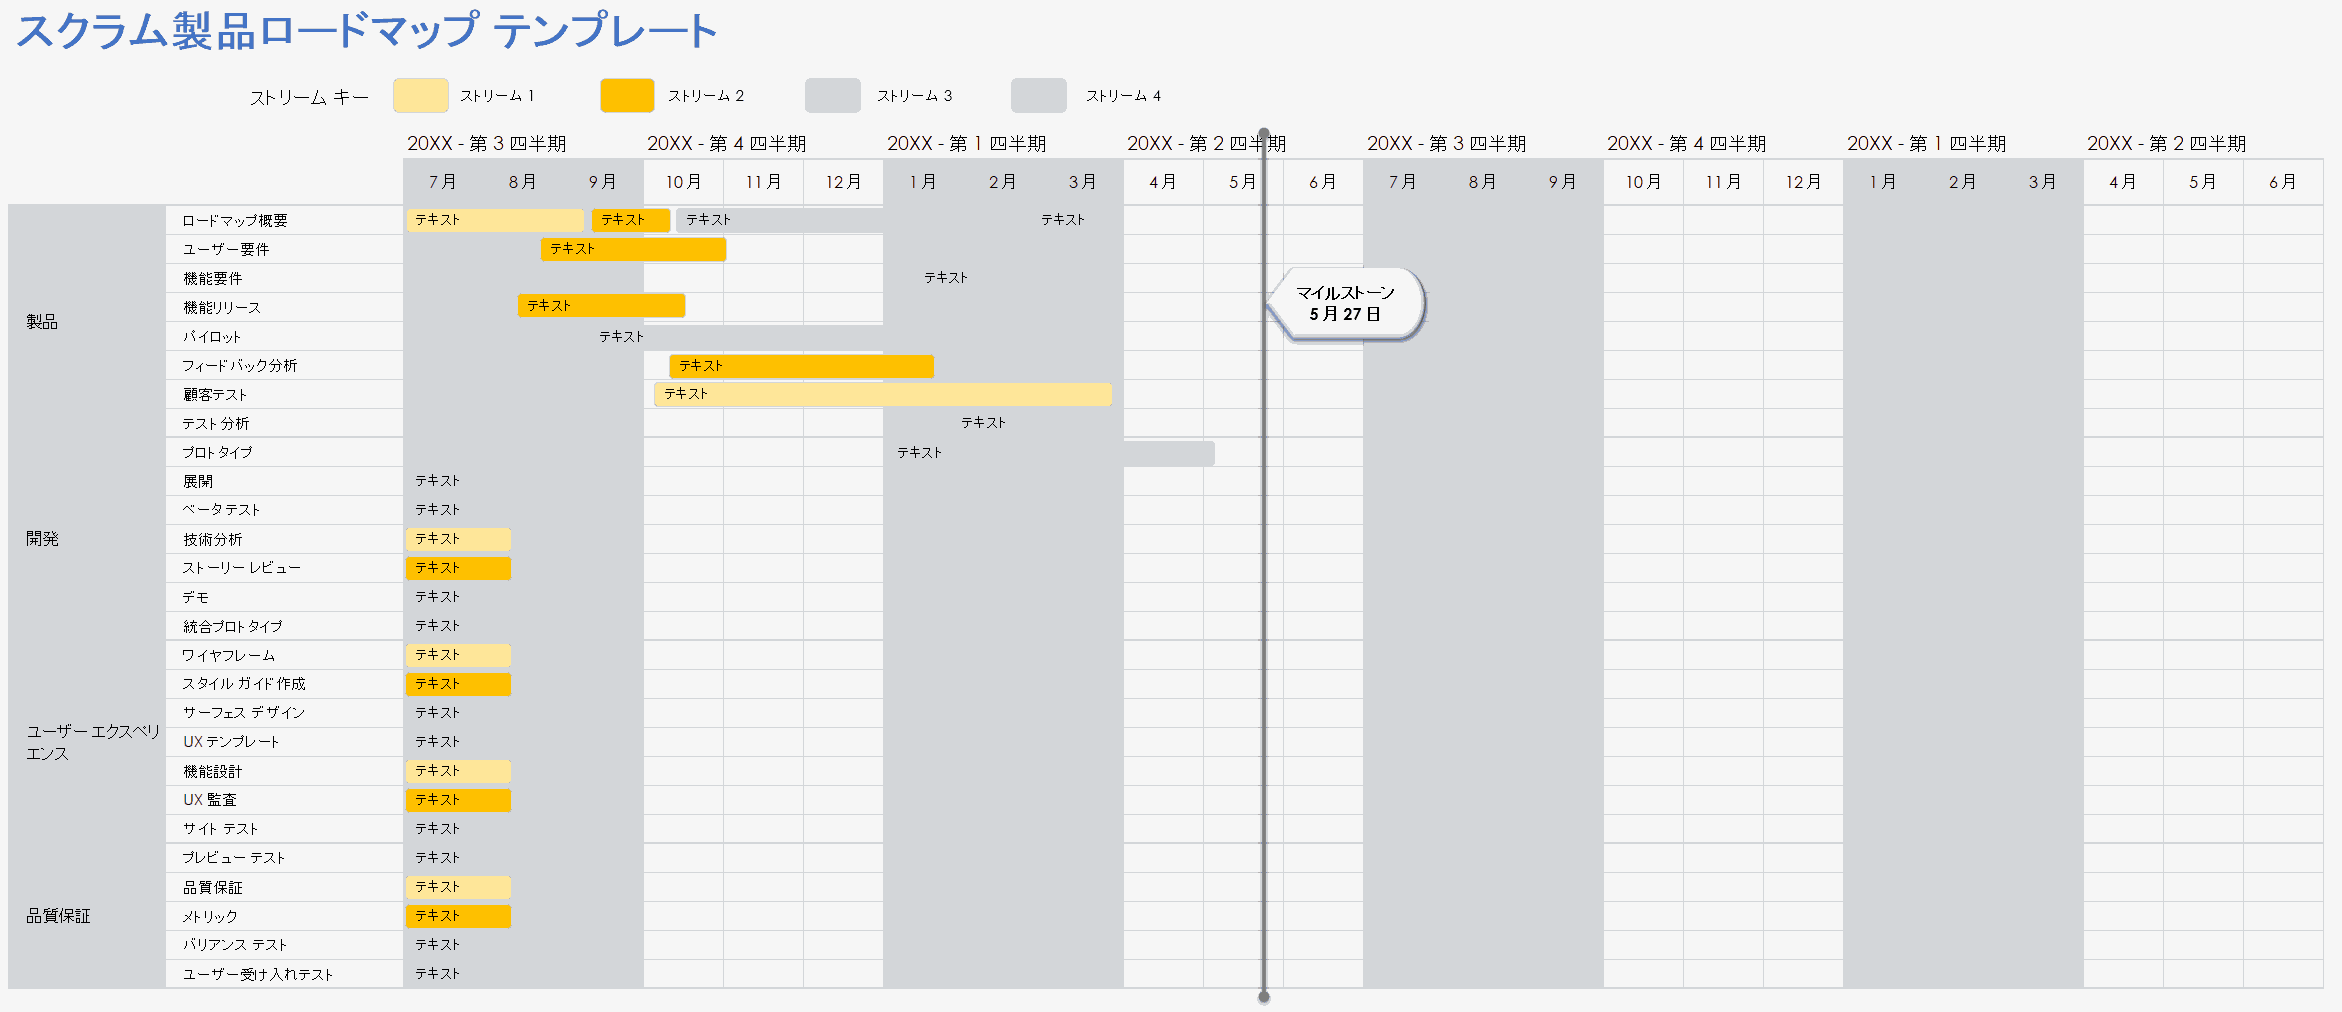Select the ストリーム 3 gray swatch
Screen dimensions: 2342x1012
click(x=833, y=96)
